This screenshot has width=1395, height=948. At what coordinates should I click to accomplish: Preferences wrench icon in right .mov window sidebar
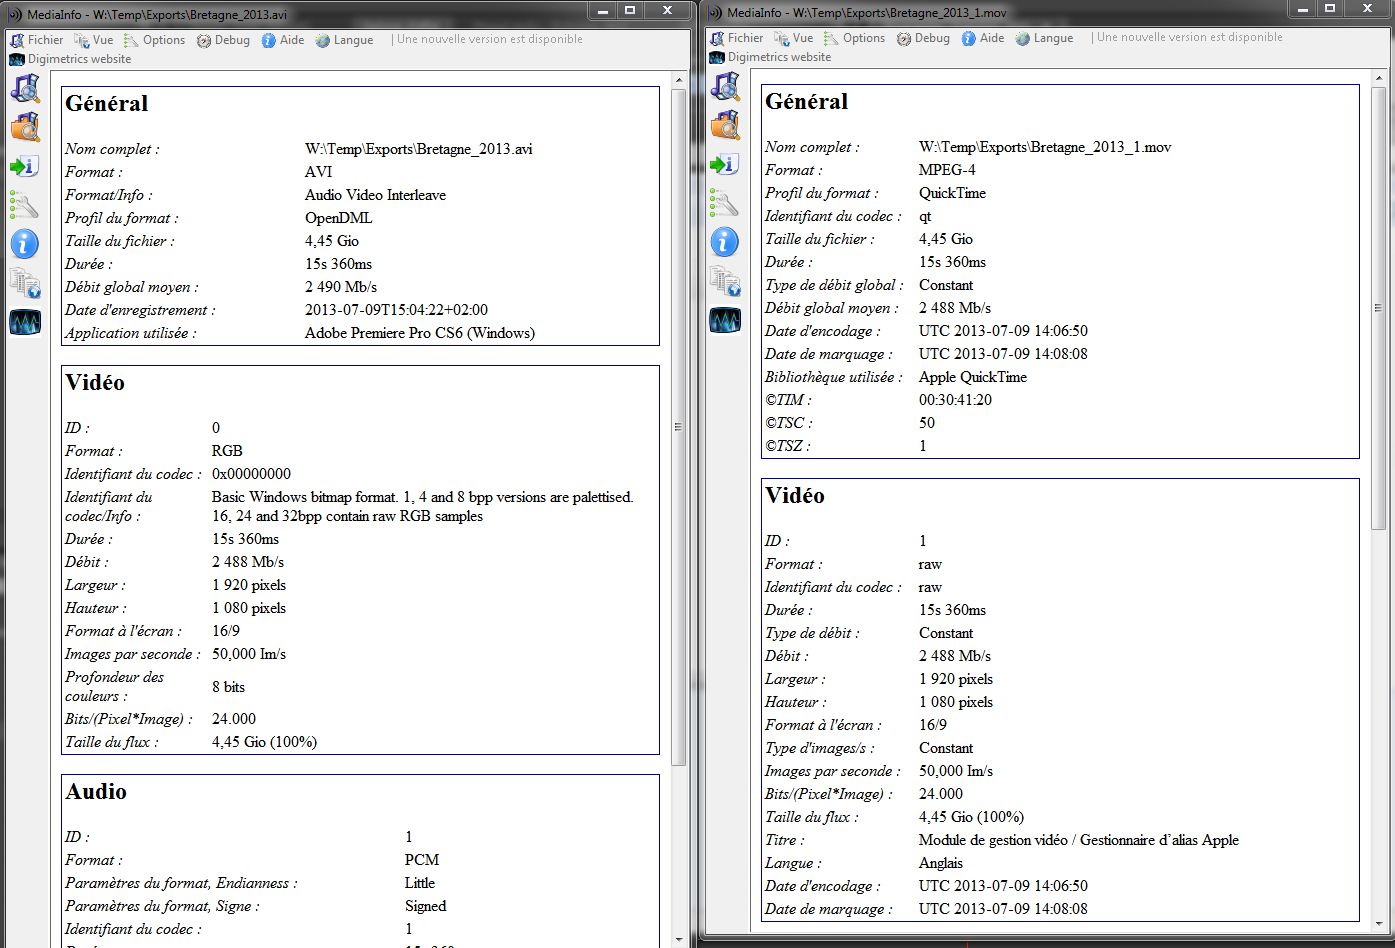click(725, 203)
